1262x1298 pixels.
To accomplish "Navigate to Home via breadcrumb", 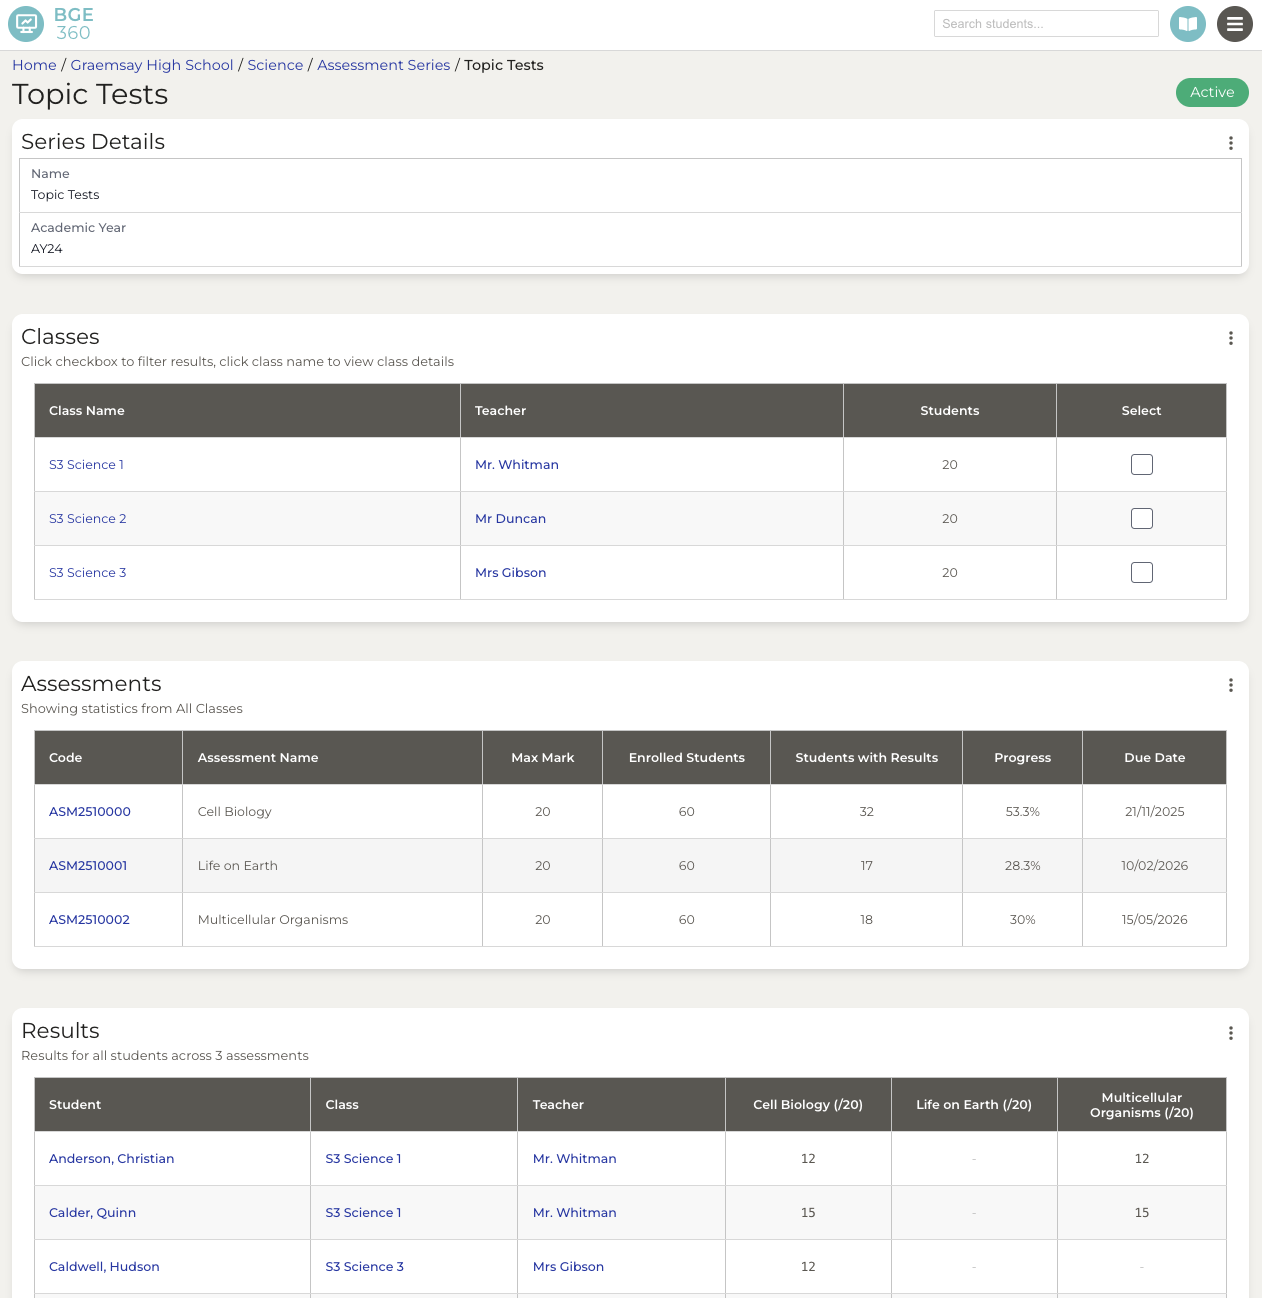I will coord(33,64).
